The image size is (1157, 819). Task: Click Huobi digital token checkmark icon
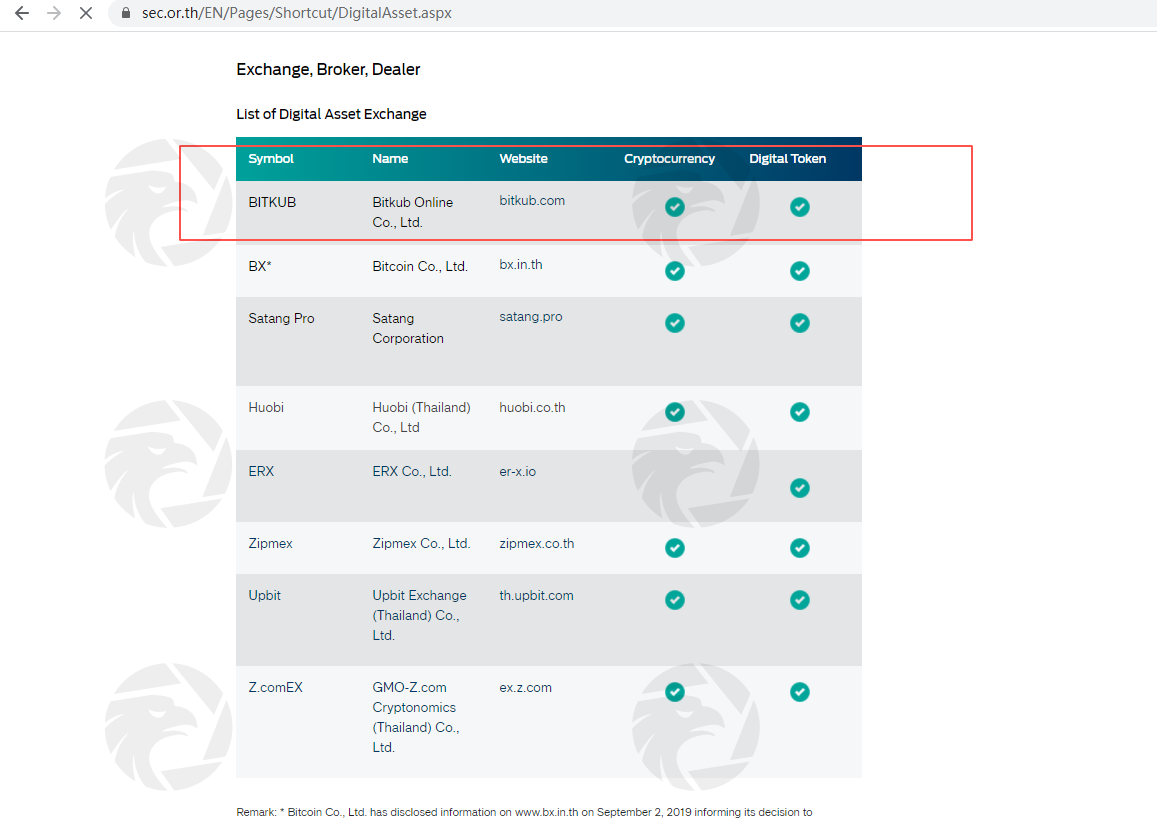[800, 412]
